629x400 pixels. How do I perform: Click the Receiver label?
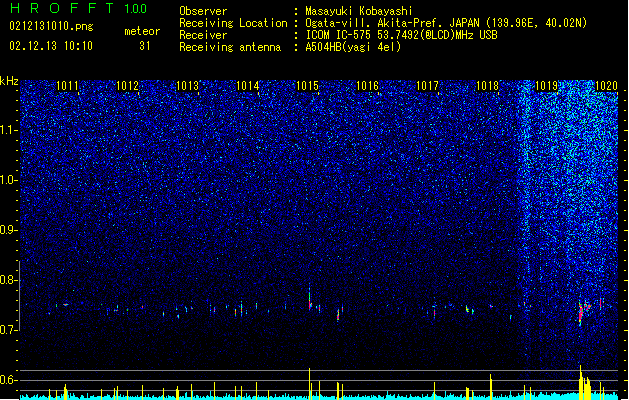203,35
